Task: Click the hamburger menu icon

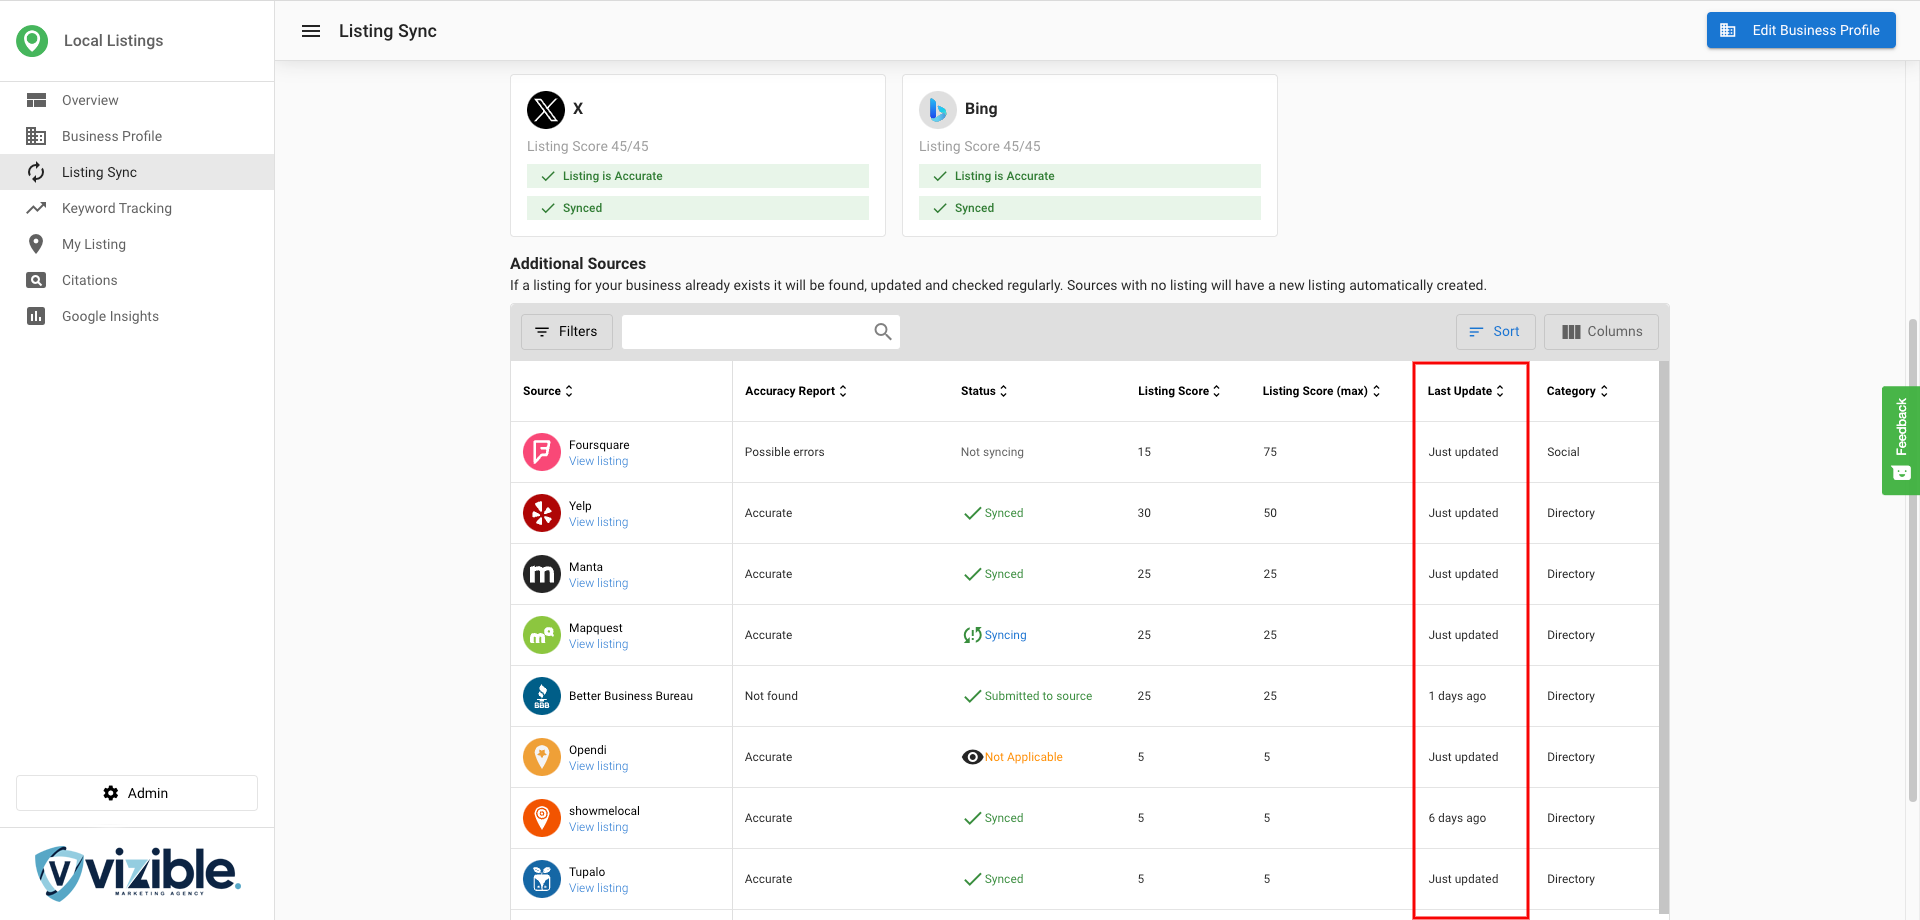Action: (x=311, y=31)
